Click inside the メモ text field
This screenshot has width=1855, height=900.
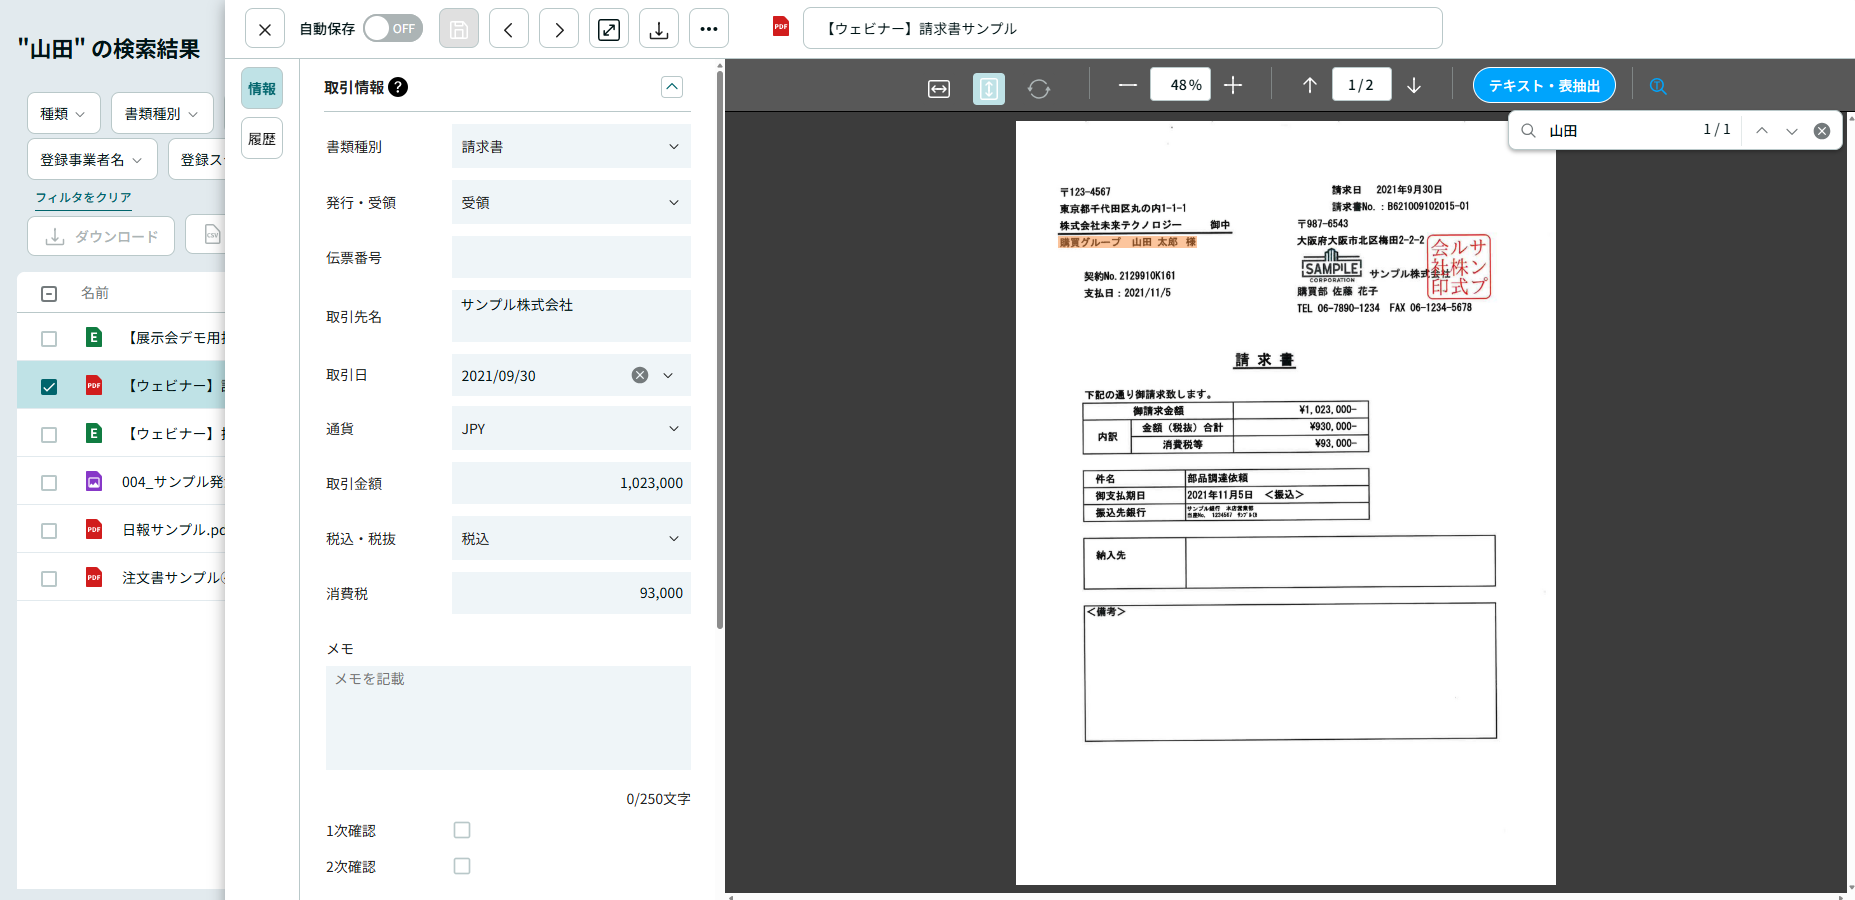tap(508, 718)
